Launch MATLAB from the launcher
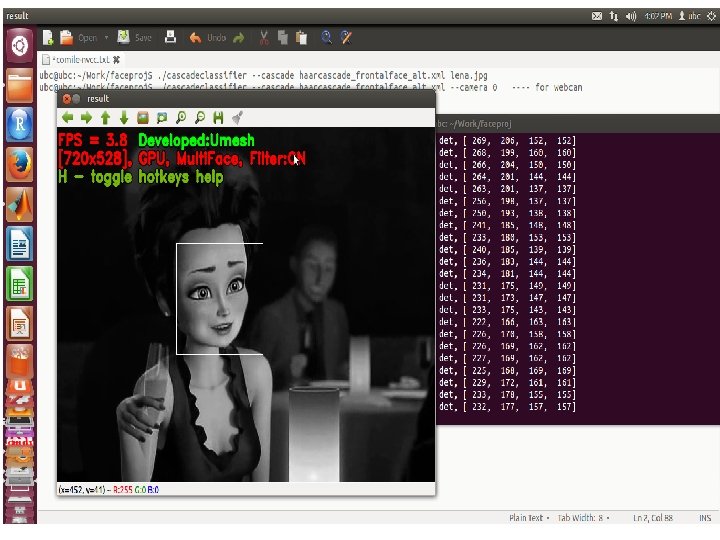 (x=20, y=203)
